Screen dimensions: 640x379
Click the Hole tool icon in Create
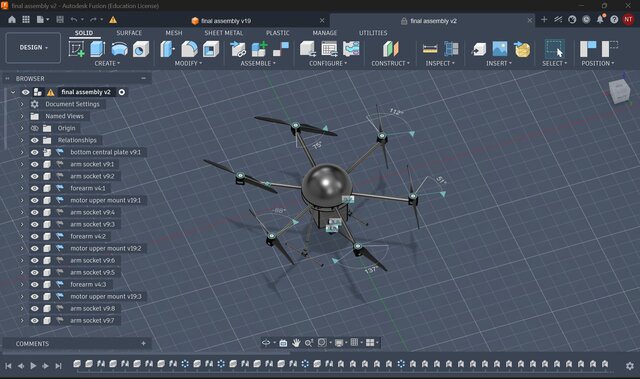pos(141,49)
